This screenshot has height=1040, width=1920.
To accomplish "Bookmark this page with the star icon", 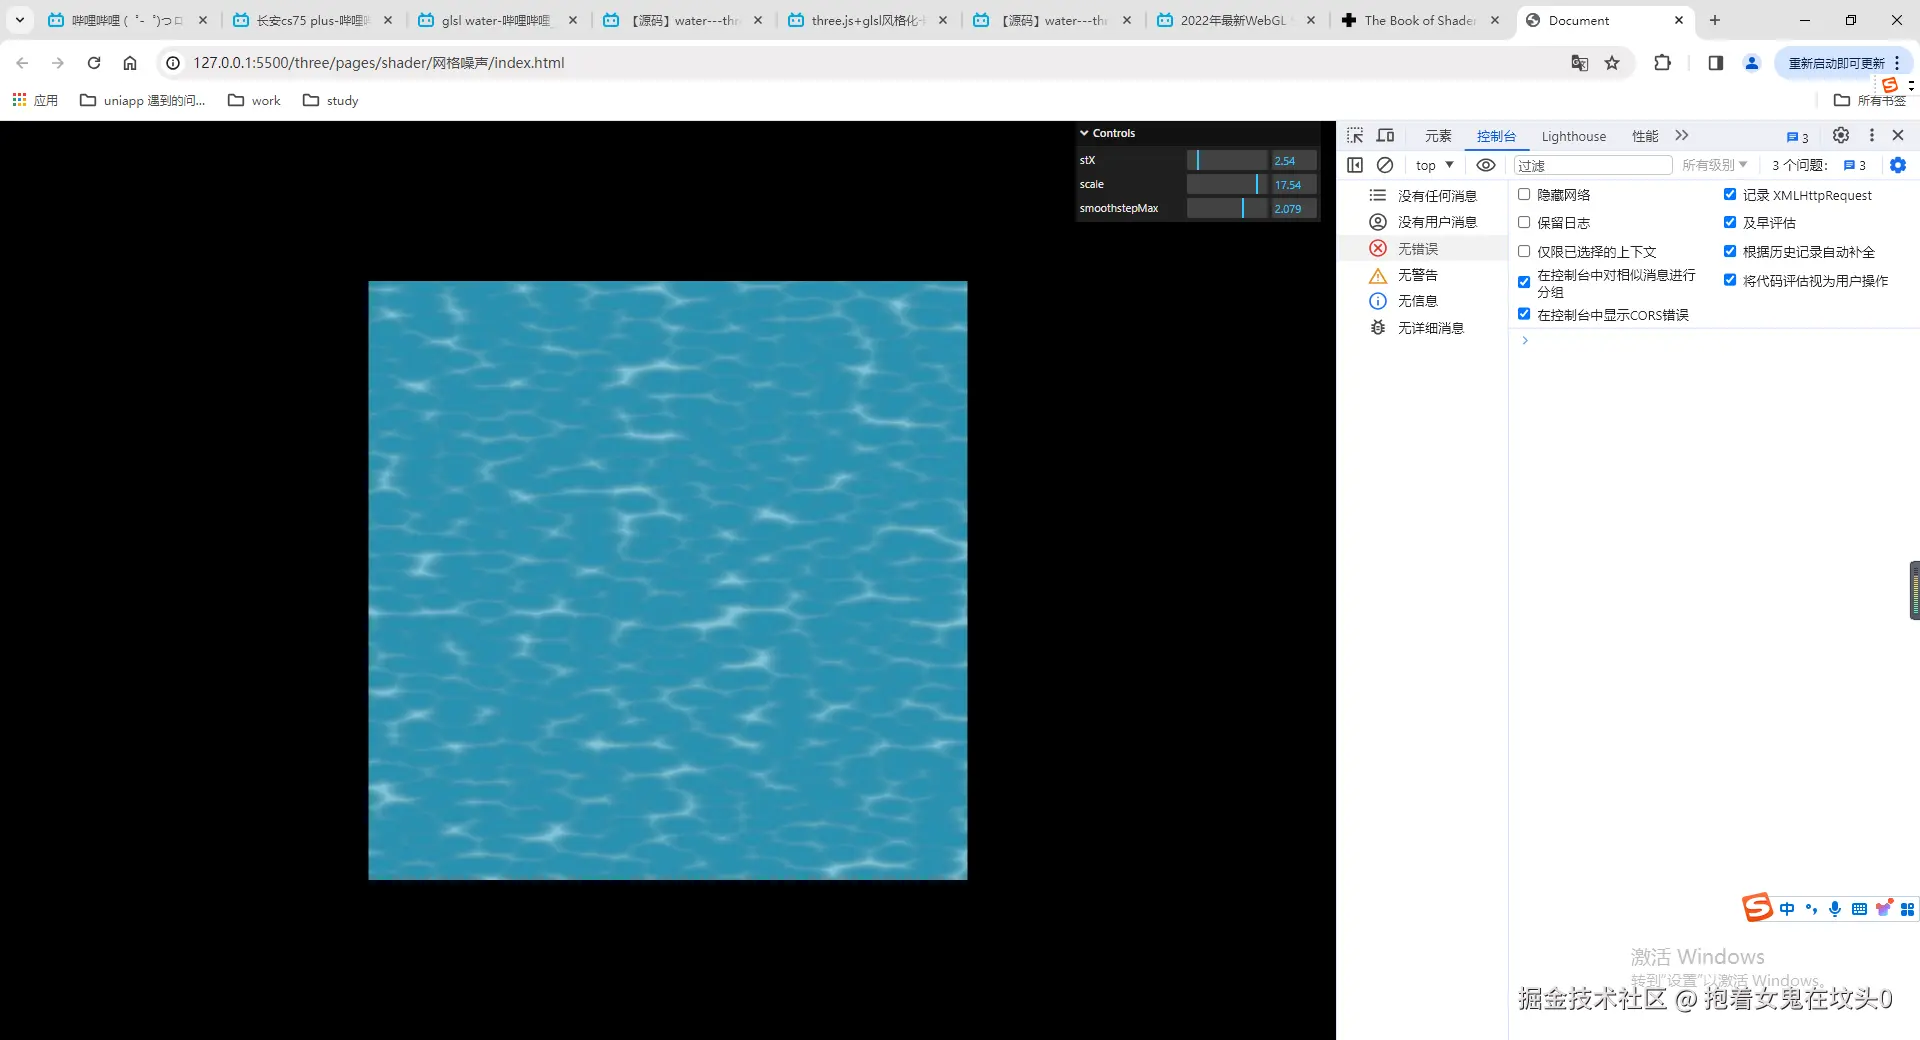I will point(1612,63).
